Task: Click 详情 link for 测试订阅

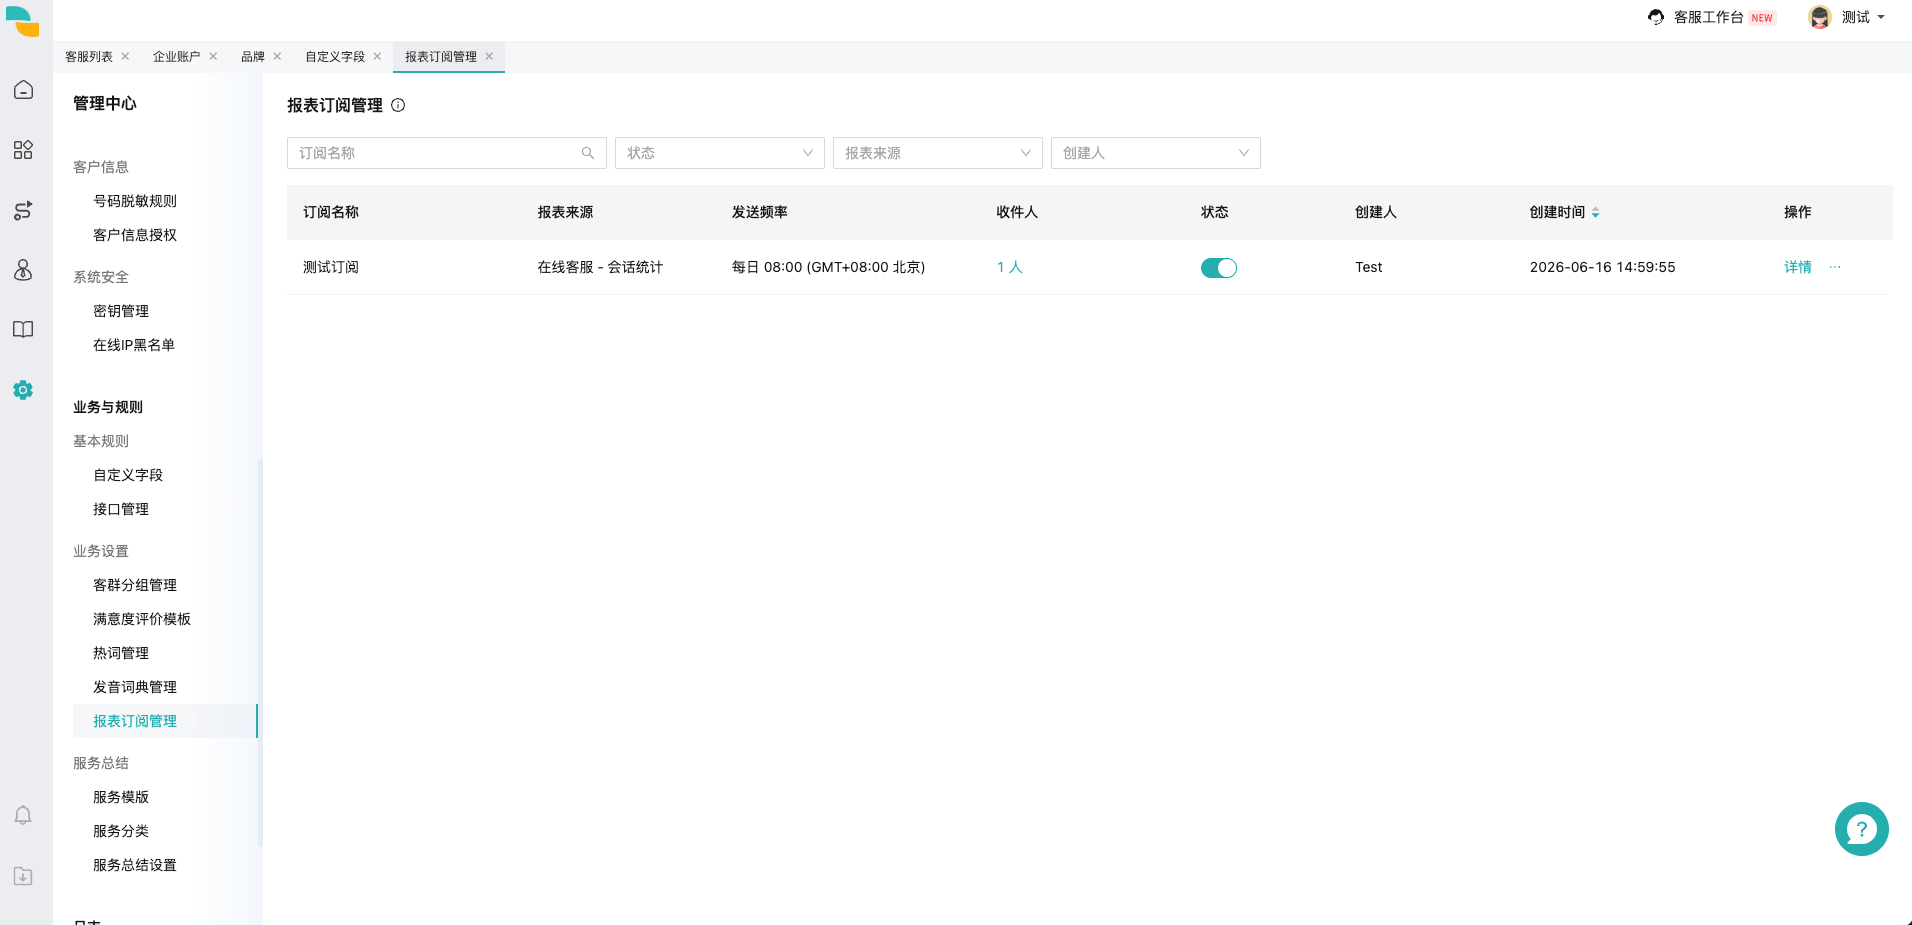Action: tap(1798, 267)
